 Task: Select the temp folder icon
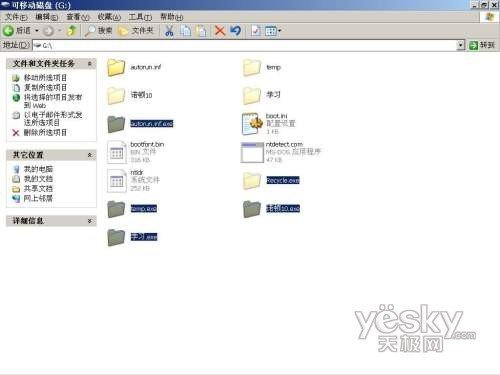point(252,67)
